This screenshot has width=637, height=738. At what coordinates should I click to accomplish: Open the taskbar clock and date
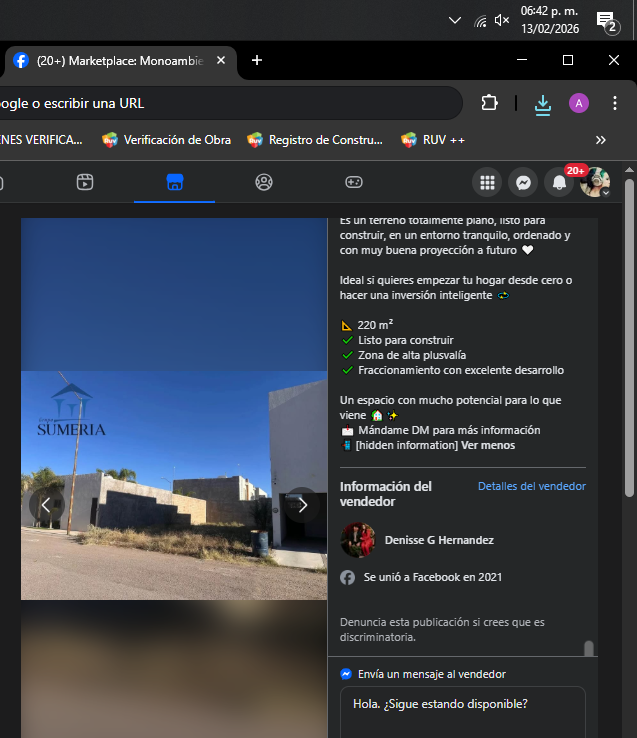coord(550,20)
